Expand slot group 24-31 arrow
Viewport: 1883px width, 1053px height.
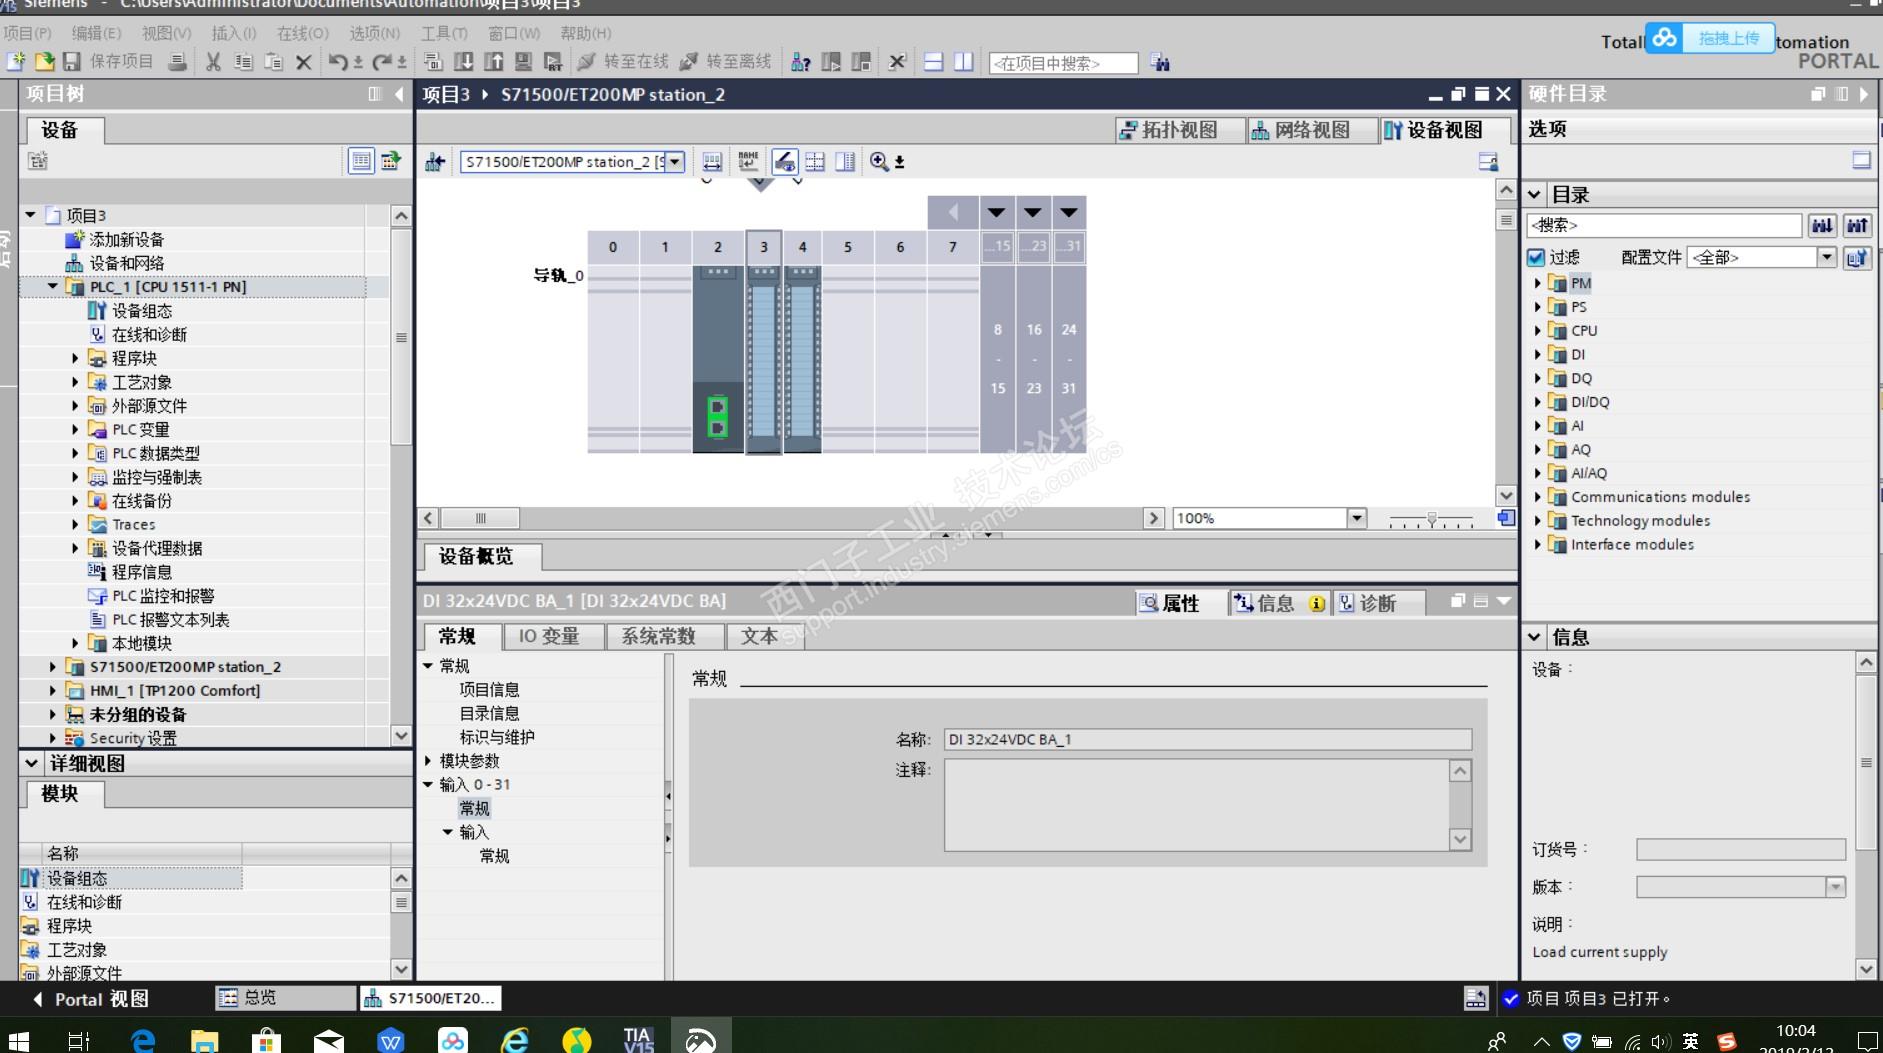click(x=1069, y=212)
